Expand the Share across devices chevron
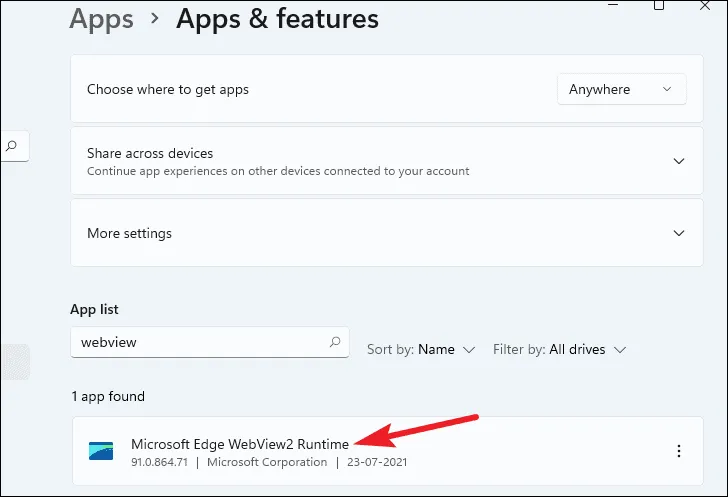 tap(679, 161)
